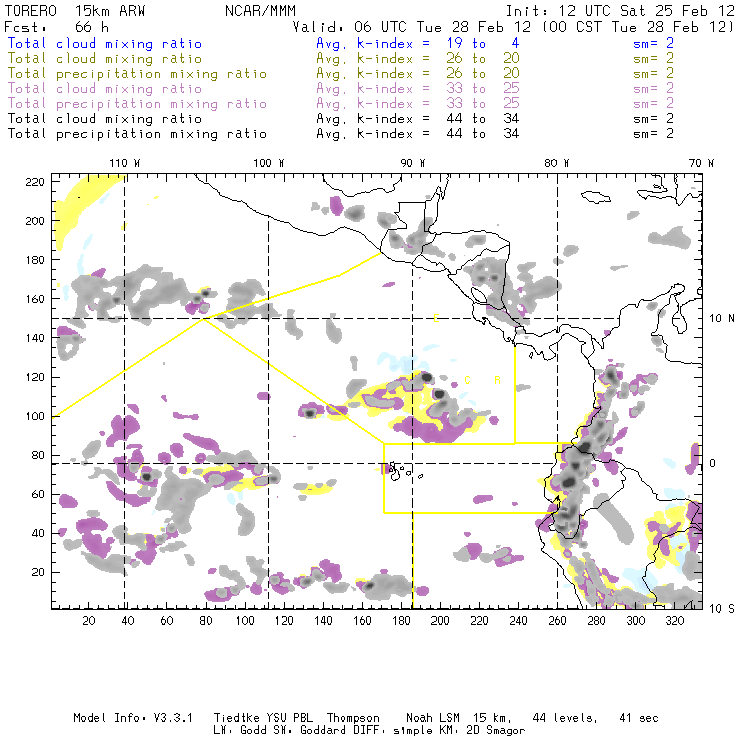Click the yellow 'R' marker on the map
Image resolution: width=740 pixels, height=740 pixels.
(497, 380)
